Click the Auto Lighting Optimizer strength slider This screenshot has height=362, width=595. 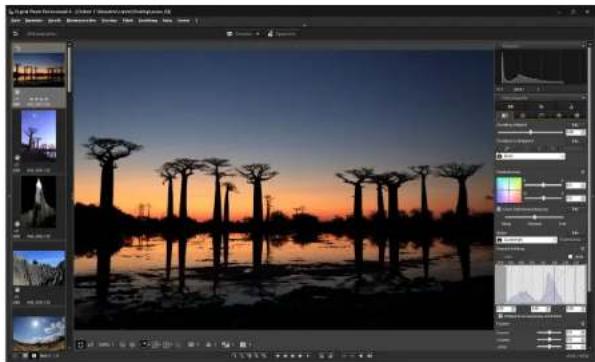pyautogui.click(x=534, y=217)
